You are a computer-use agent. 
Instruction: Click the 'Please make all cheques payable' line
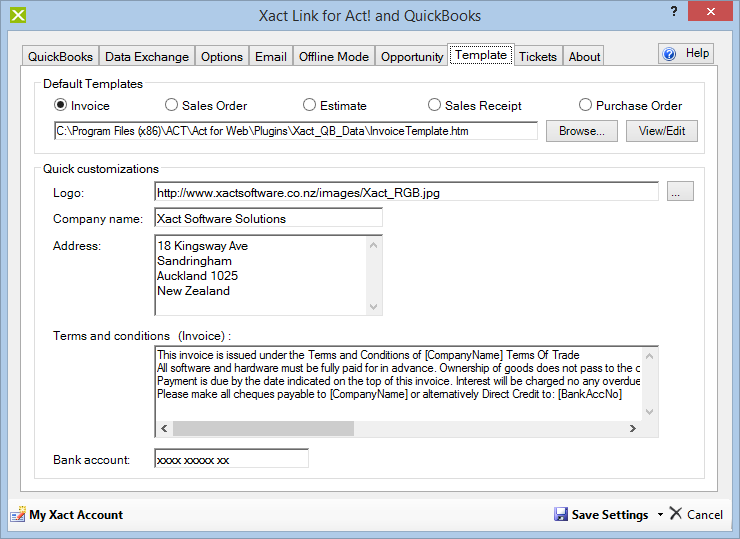[389, 394]
